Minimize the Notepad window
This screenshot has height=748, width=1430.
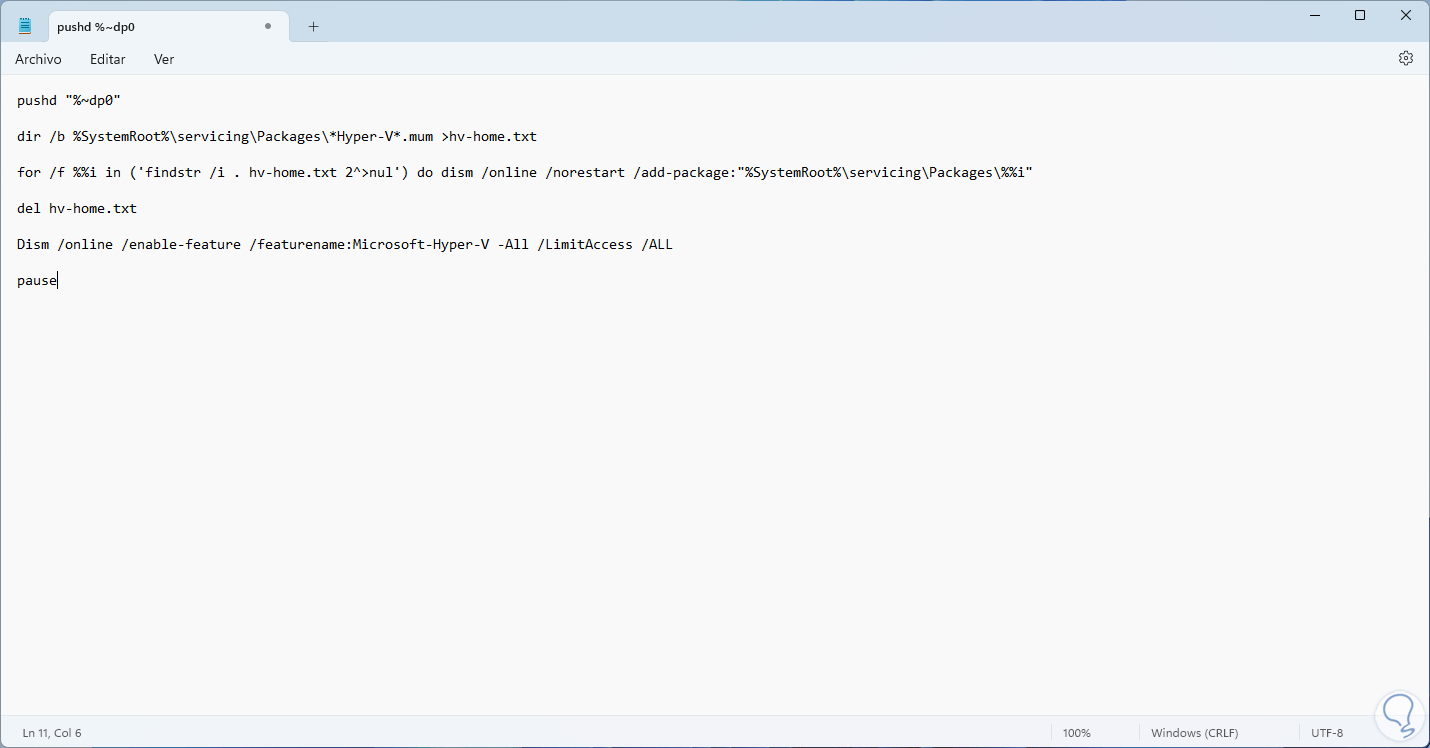1315,15
